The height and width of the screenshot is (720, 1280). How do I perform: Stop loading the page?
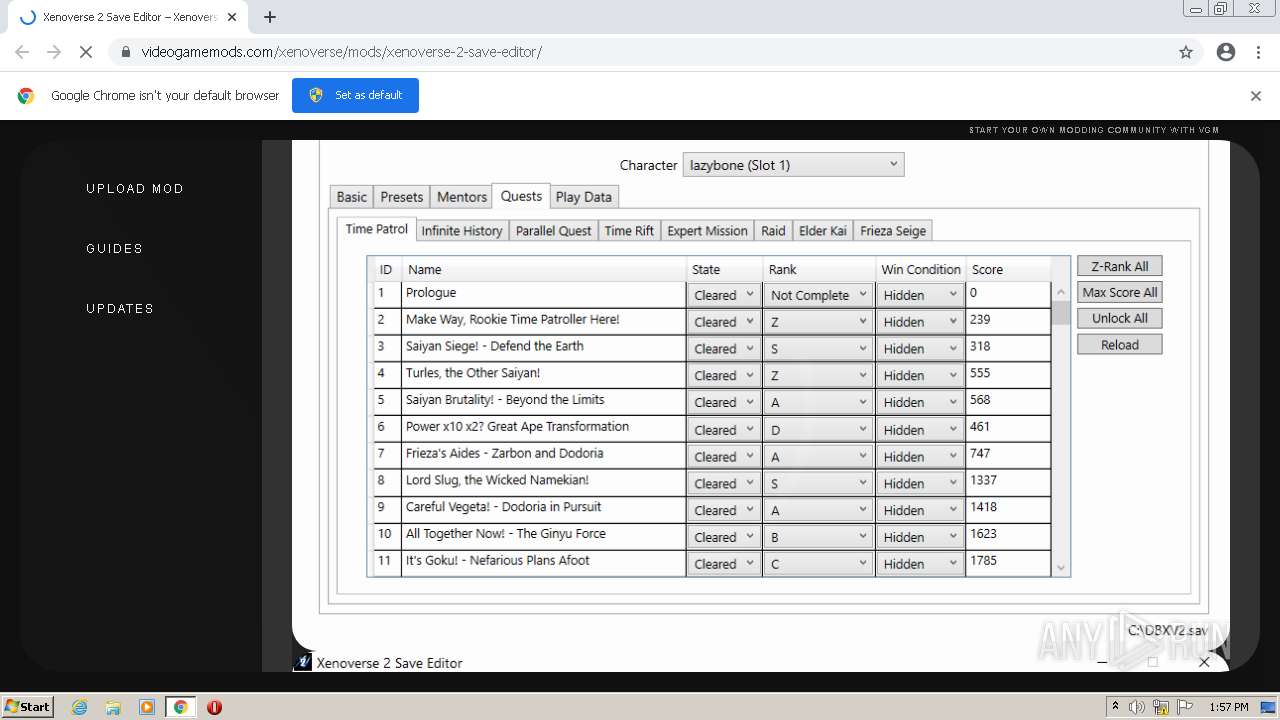coord(85,52)
